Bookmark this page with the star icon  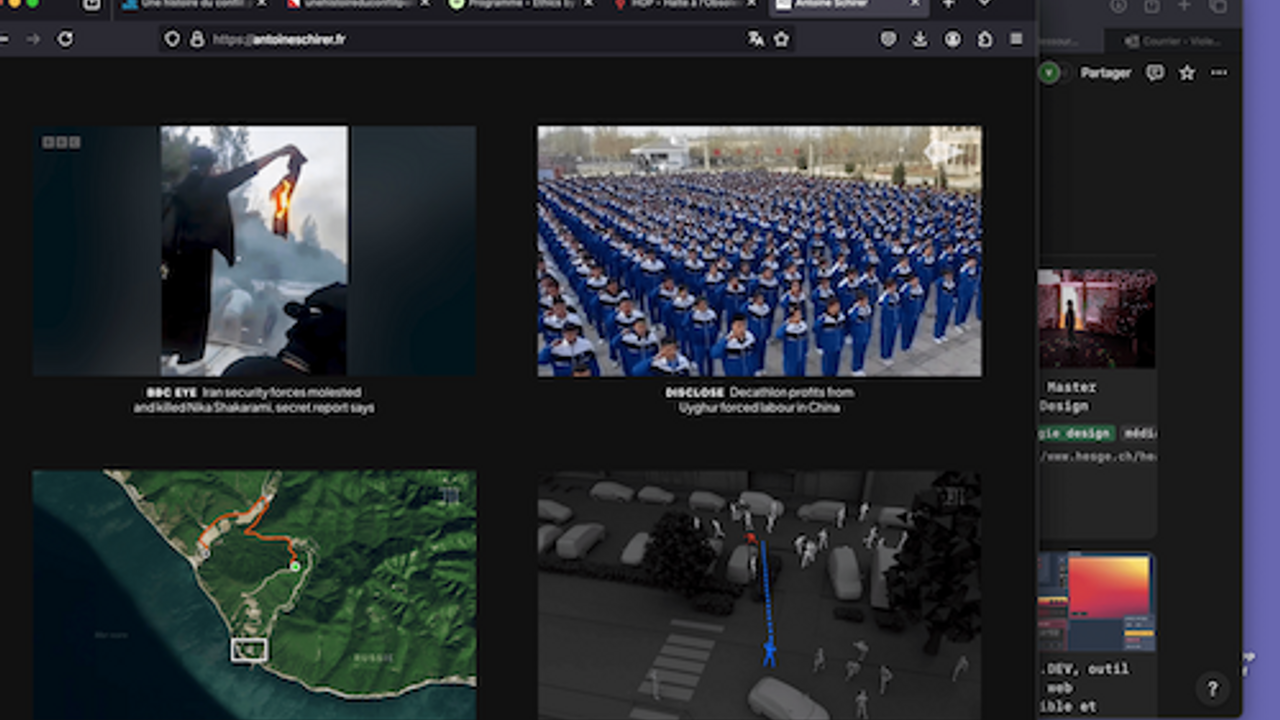point(781,39)
